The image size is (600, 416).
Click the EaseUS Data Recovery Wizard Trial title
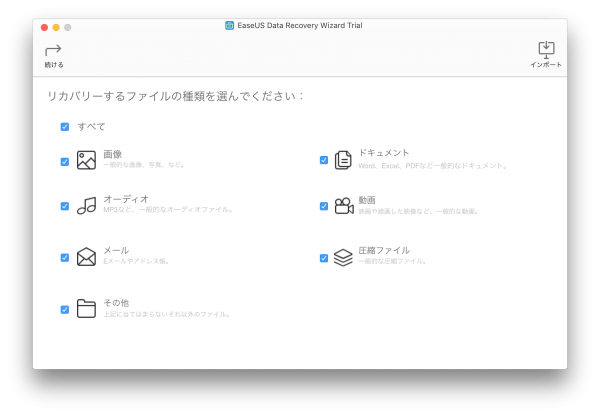coord(300,26)
